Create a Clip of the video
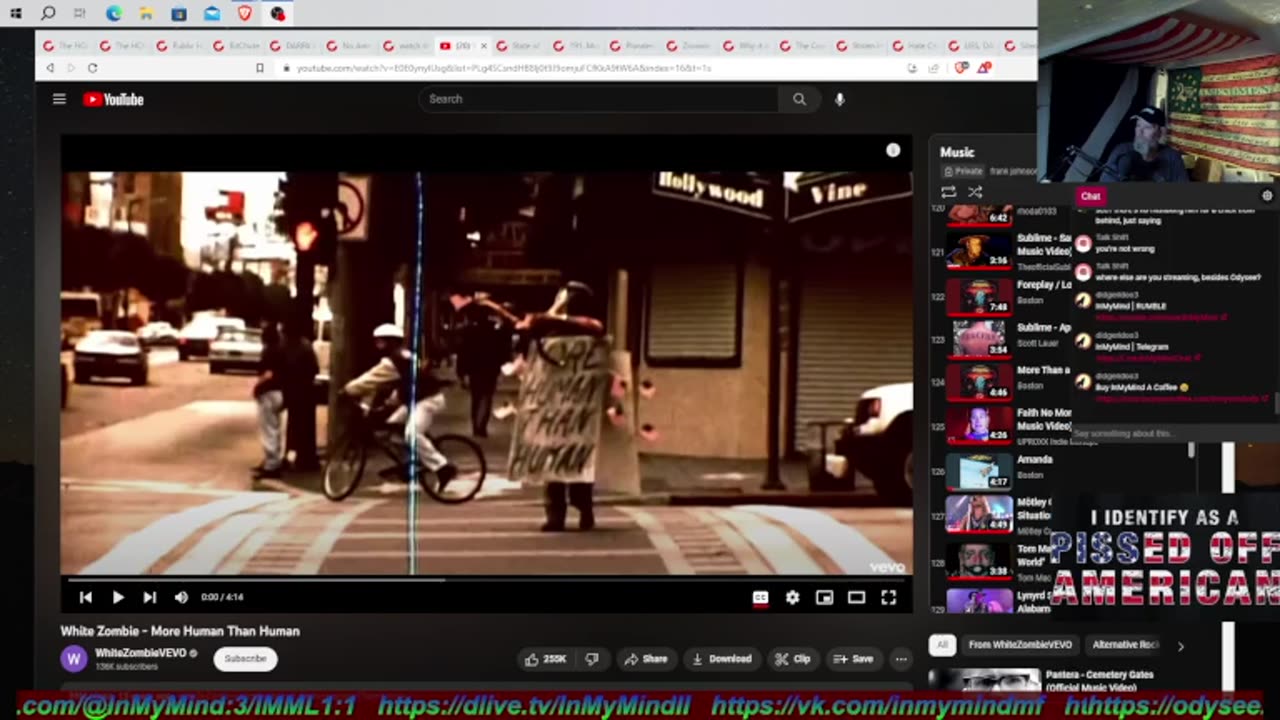Screen dimensions: 1280x720 tap(792, 659)
